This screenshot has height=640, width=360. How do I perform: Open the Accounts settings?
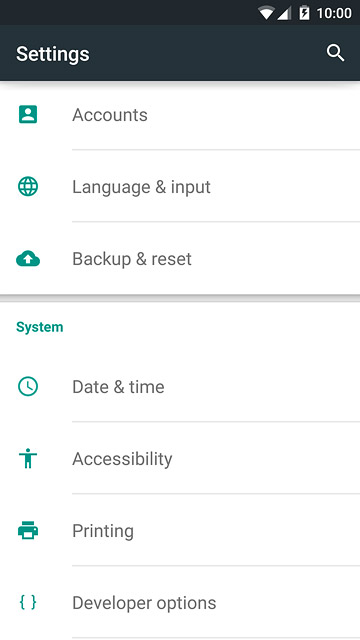click(180, 115)
